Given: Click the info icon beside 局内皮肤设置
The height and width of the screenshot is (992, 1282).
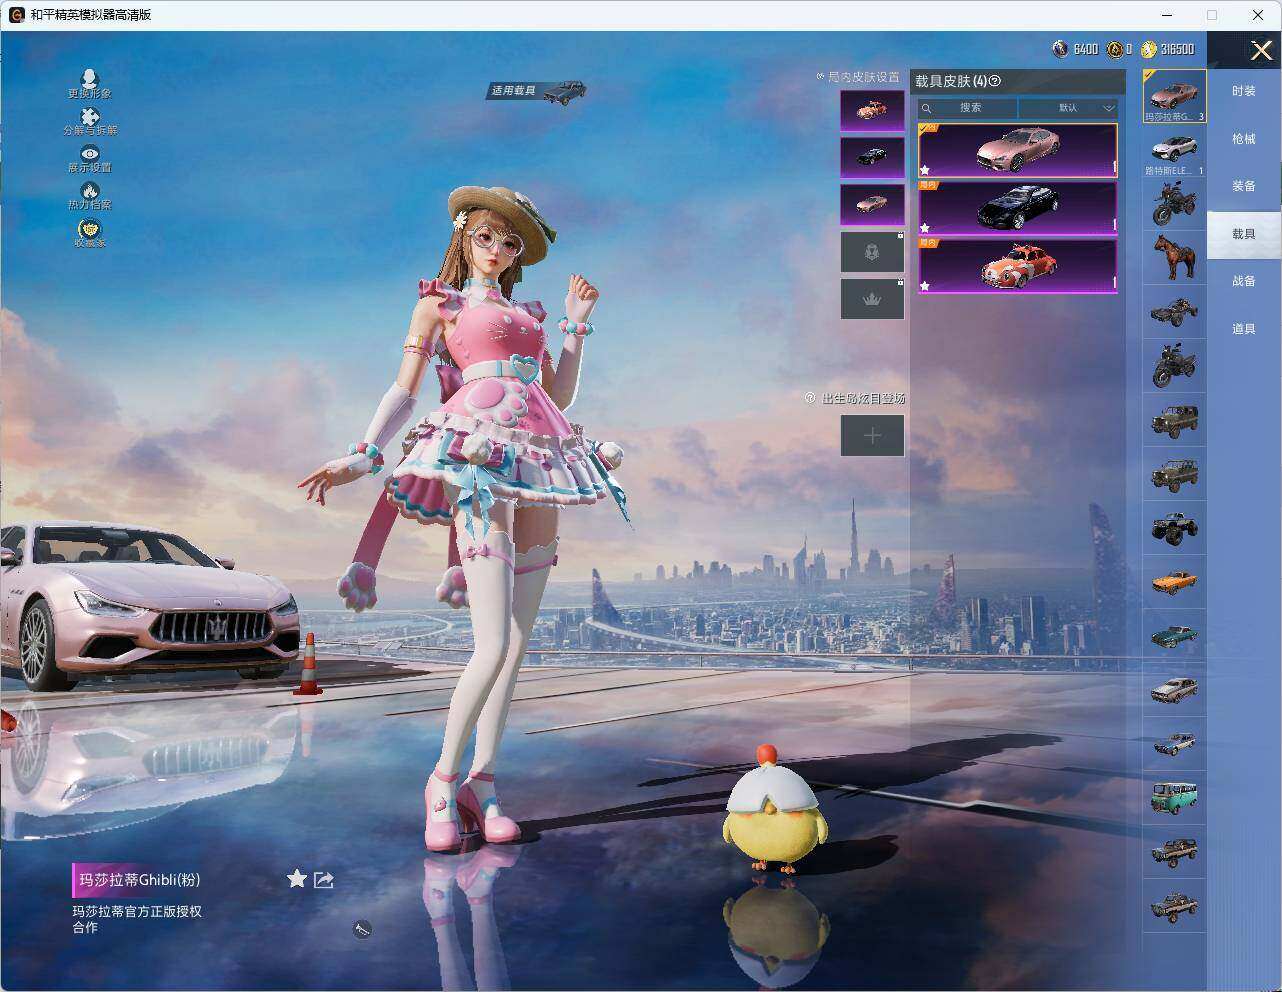Looking at the screenshot, I should (x=820, y=76).
